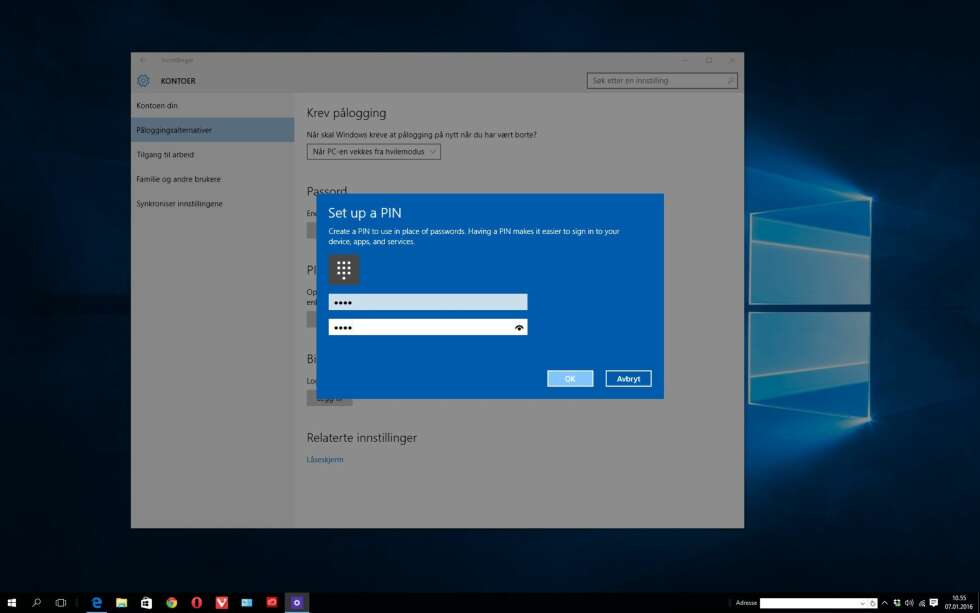Click the PIN keypad icon in the dialog
This screenshot has width=980, height=613.
[x=344, y=269]
